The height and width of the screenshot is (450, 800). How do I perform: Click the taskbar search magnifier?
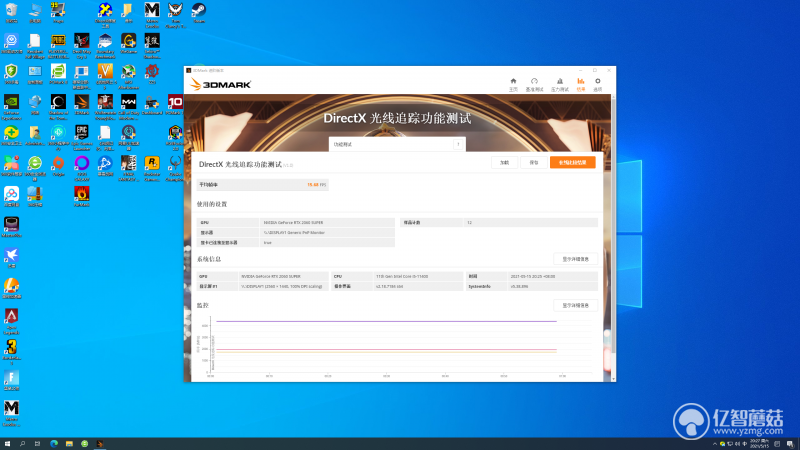point(22,444)
